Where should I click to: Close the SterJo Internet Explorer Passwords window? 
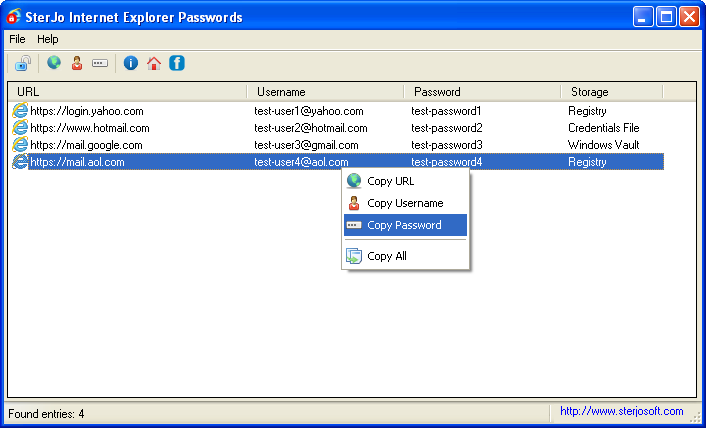point(690,17)
